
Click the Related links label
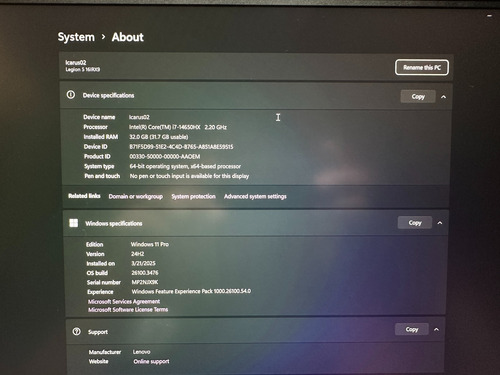point(84,196)
